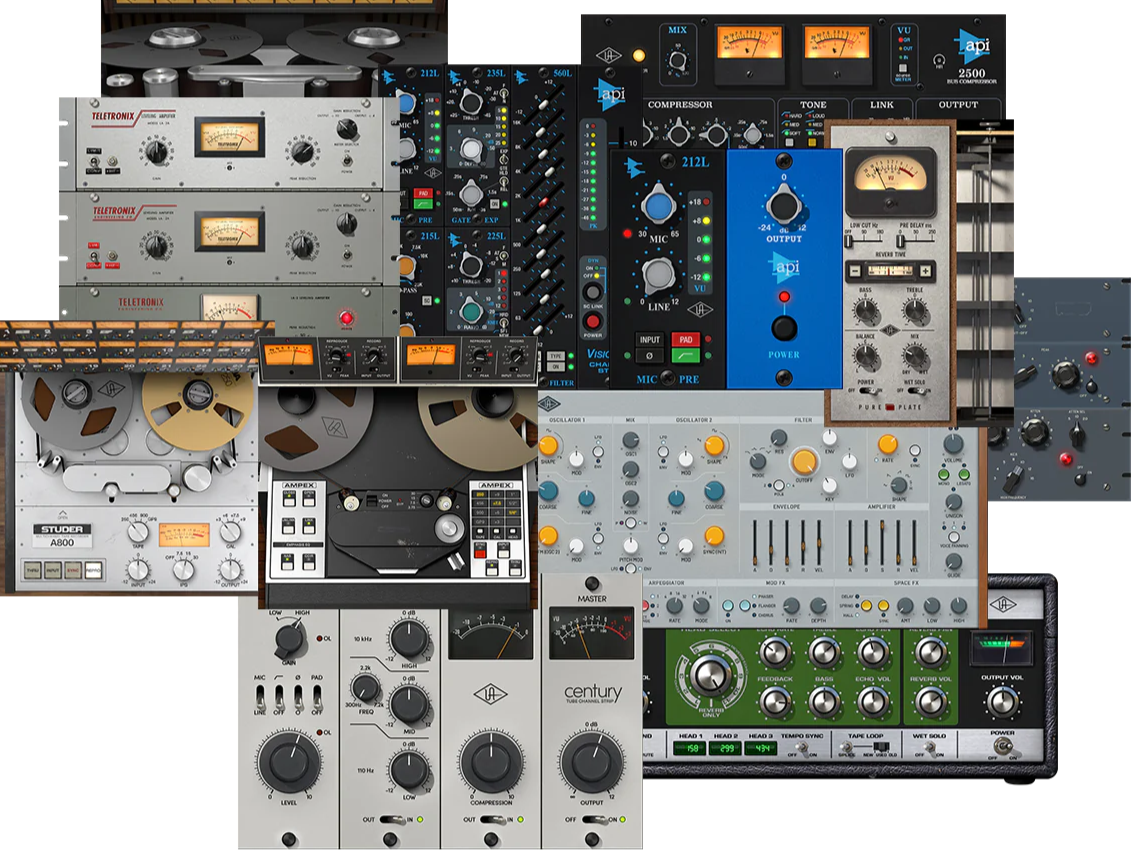Click the Century master OUTPUT knob
The width and height of the screenshot is (1131, 850).
[x=592, y=763]
